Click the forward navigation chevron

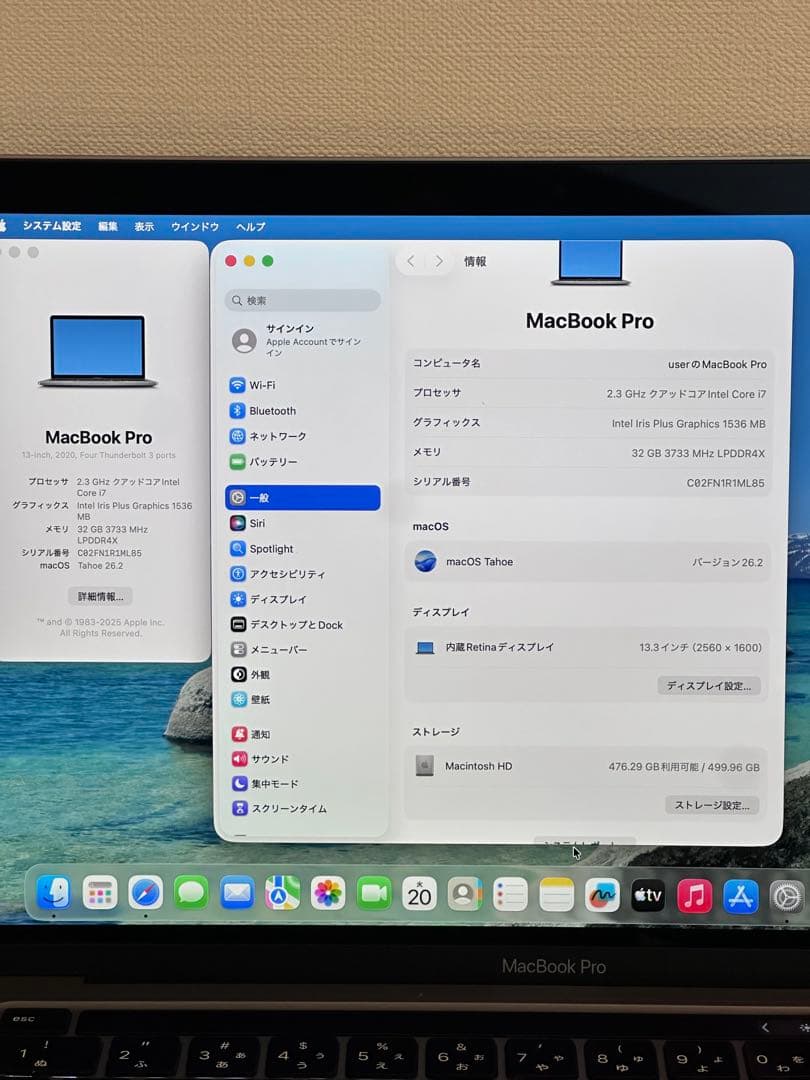pyautogui.click(x=439, y=260)
